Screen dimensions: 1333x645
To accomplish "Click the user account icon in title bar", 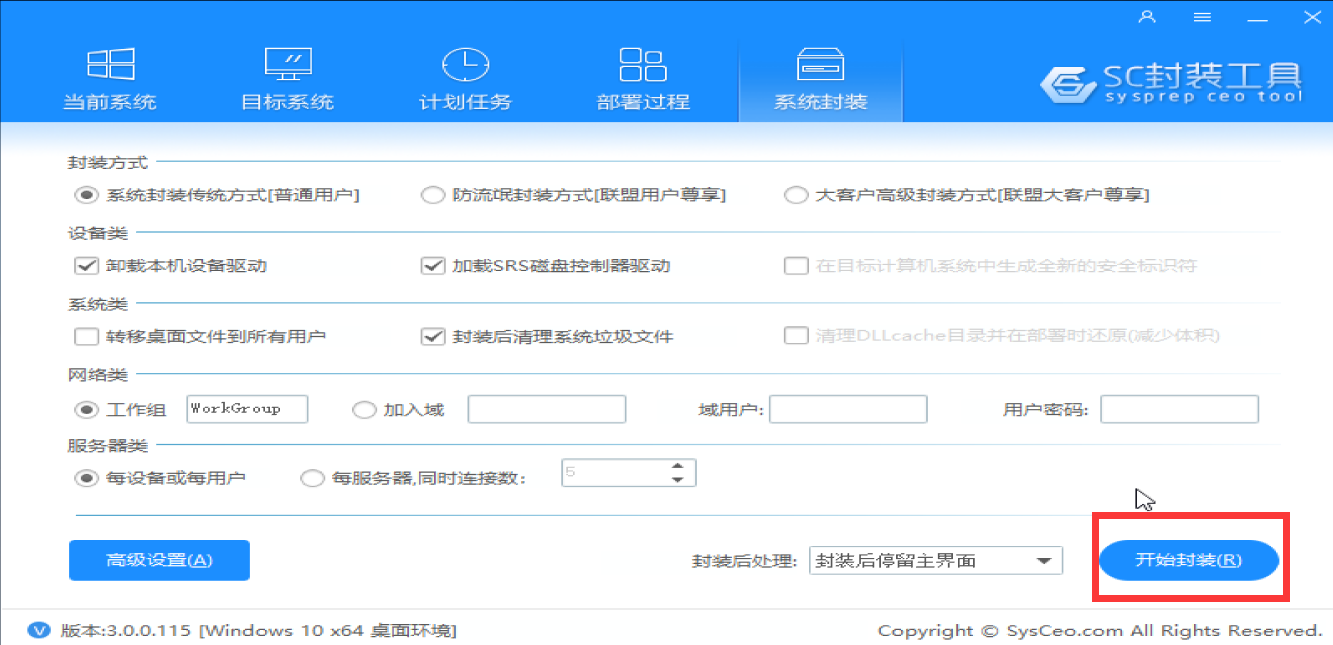I will tap(1147, 17).
